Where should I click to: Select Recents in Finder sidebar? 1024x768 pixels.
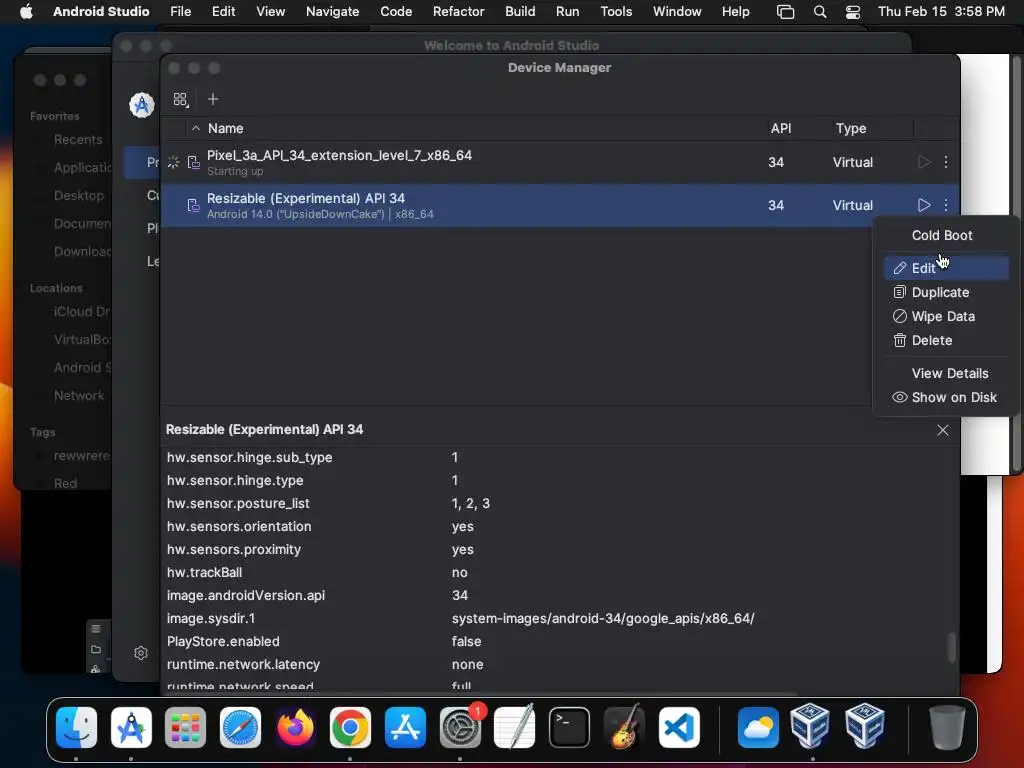[x=78, y=140]
